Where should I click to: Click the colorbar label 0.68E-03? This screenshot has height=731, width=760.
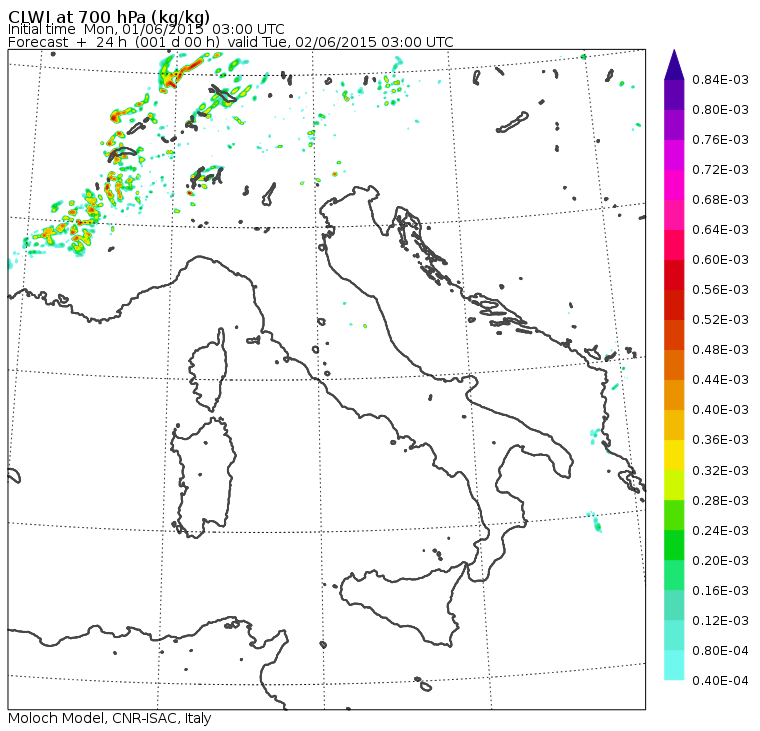click(720, 200)
